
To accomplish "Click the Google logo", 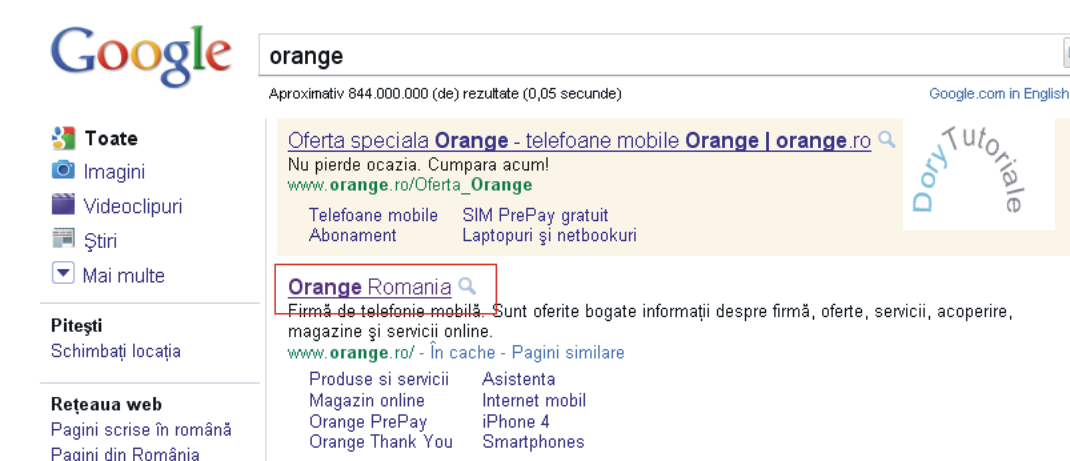I will tap(140, 52).
